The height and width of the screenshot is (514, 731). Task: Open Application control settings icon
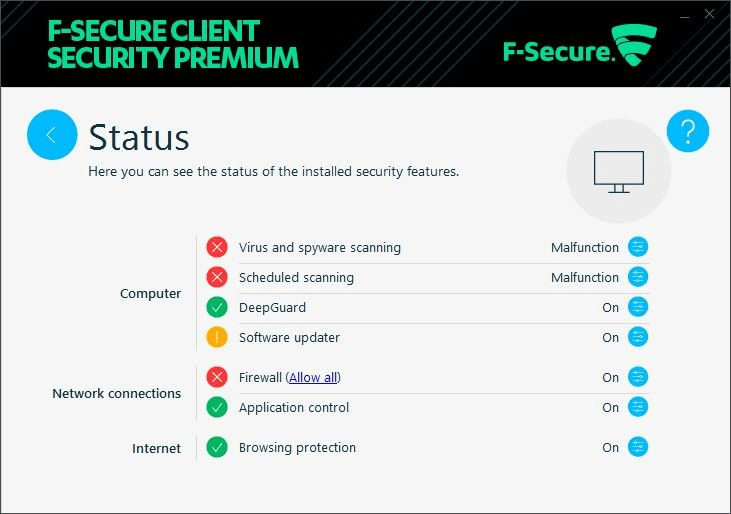(x=638, y=407)
